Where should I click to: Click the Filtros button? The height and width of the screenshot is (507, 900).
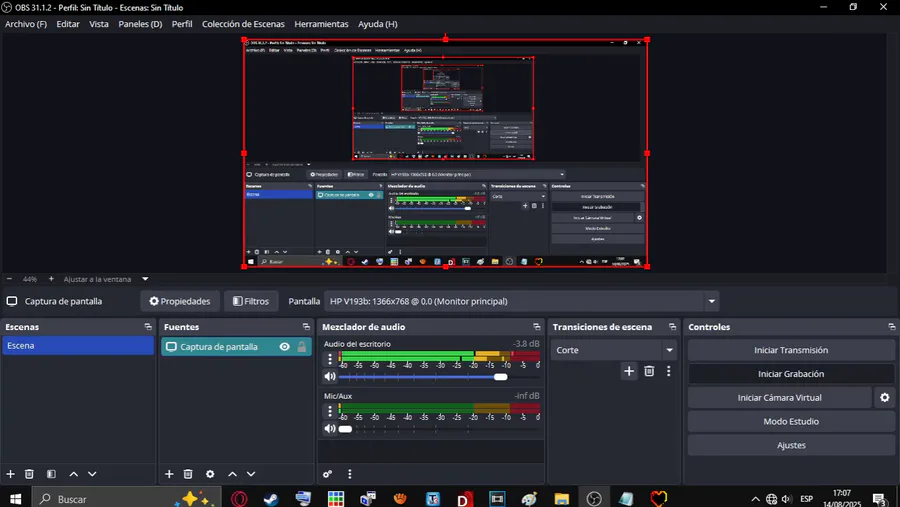point(251,301)
